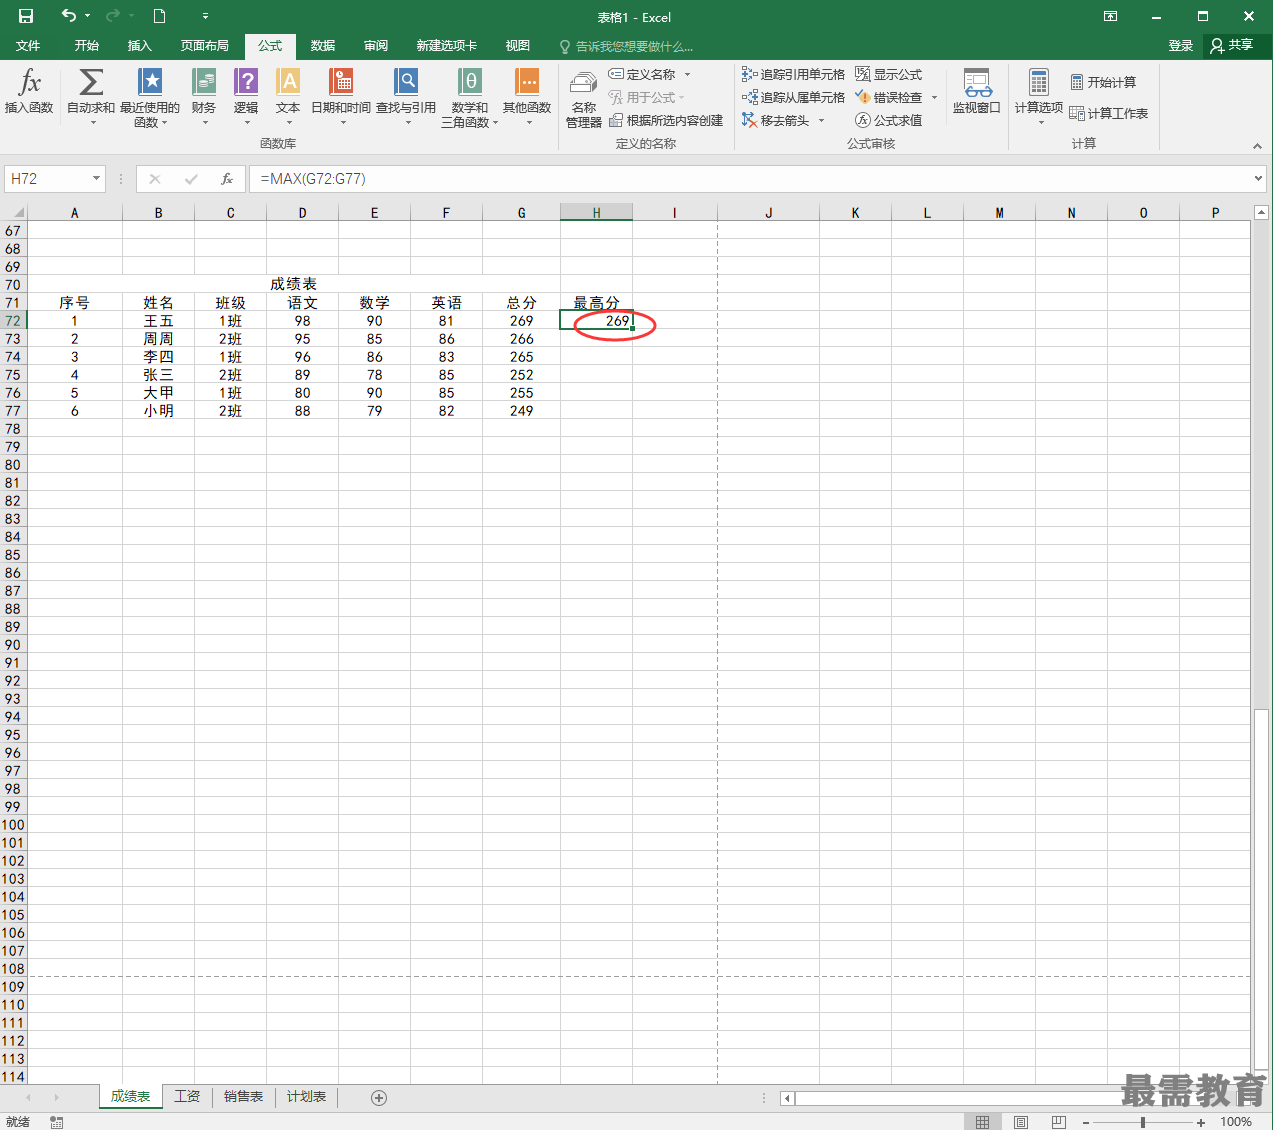The width and height of the screenshot is (1273, 1130).
Task: Click the Share (共享) button
Action: point(1233,46)
